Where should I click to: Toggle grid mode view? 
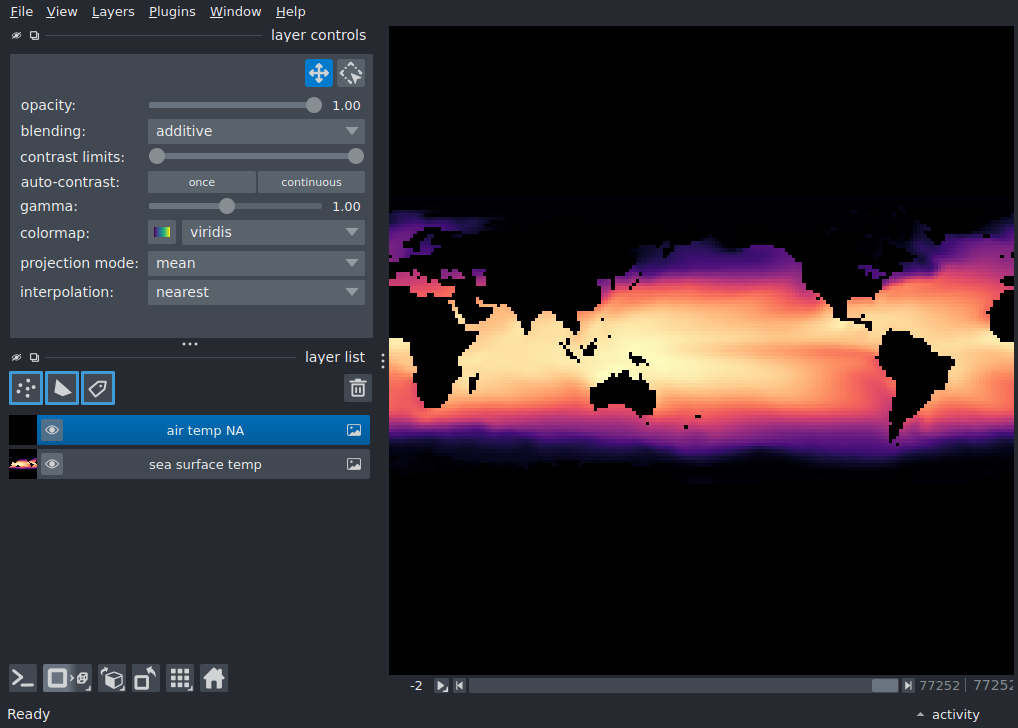coord(180,679)
